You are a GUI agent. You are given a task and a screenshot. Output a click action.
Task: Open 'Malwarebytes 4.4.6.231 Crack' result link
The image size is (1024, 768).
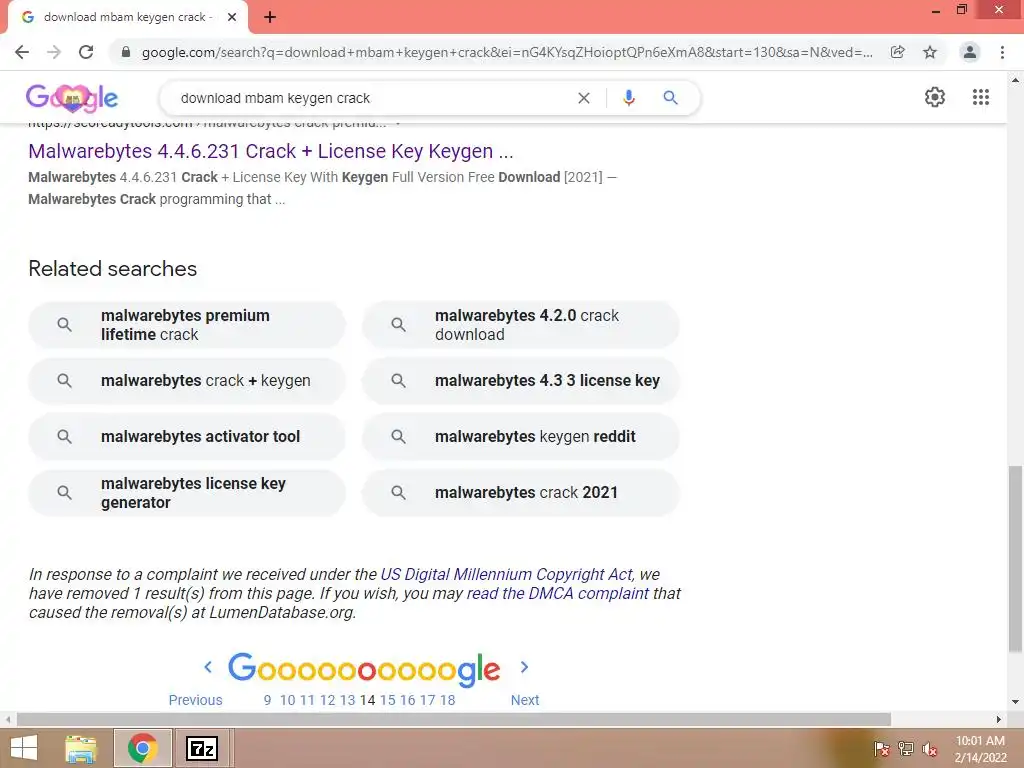coord(271,151)
